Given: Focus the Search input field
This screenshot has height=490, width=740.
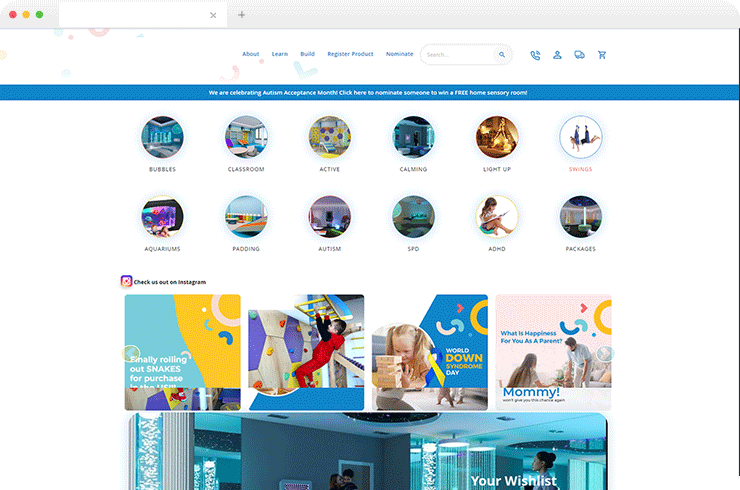Looking at the screenshot, I should click(458, 55).
